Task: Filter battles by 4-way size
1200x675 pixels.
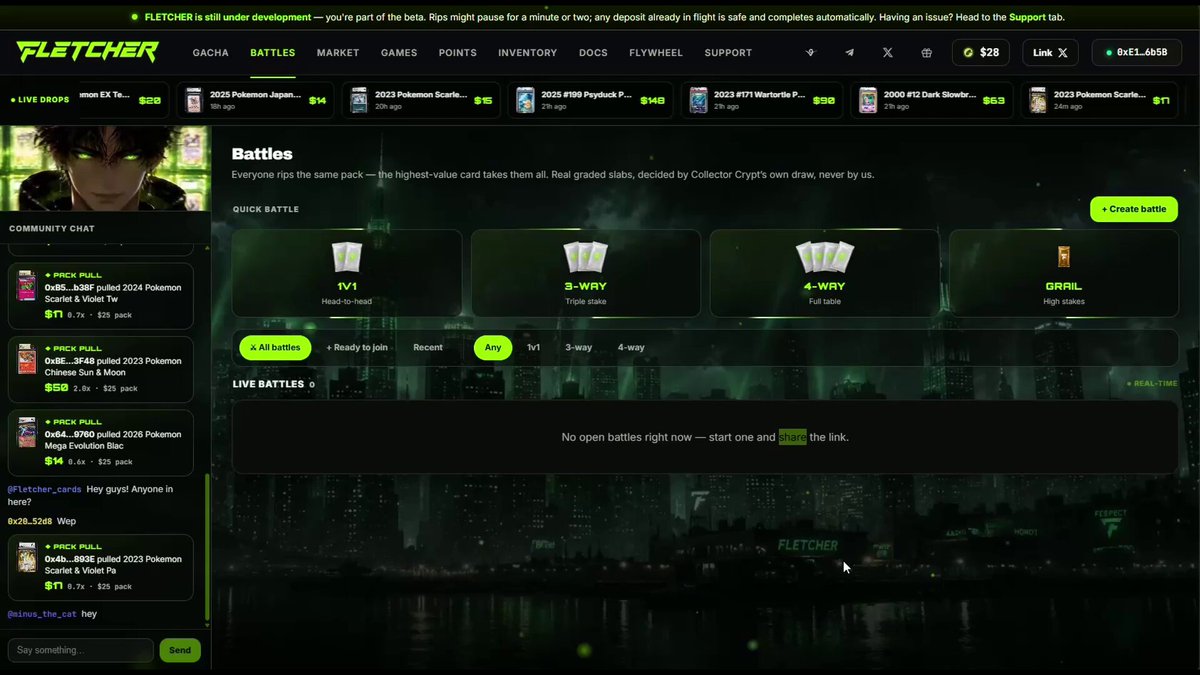Action: [631, 347]
